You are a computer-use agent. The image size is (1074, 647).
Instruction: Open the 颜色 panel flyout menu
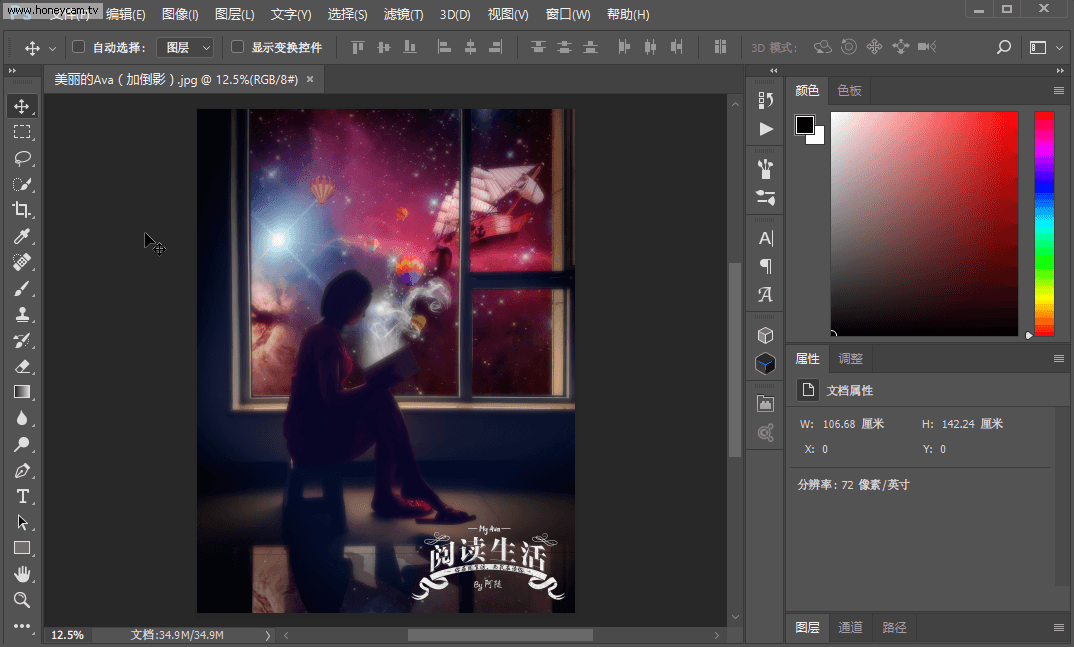[x=1058, y=90]
